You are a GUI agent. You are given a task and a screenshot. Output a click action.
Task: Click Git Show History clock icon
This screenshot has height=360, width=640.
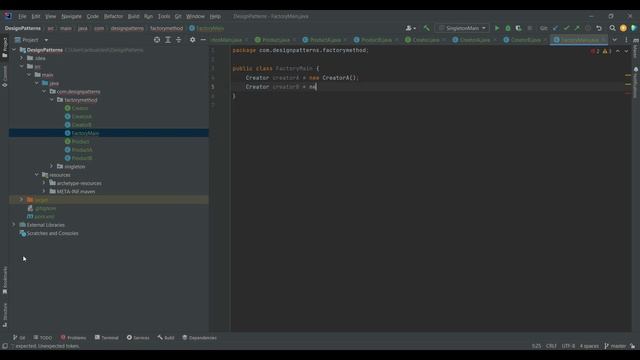point(588,28)
